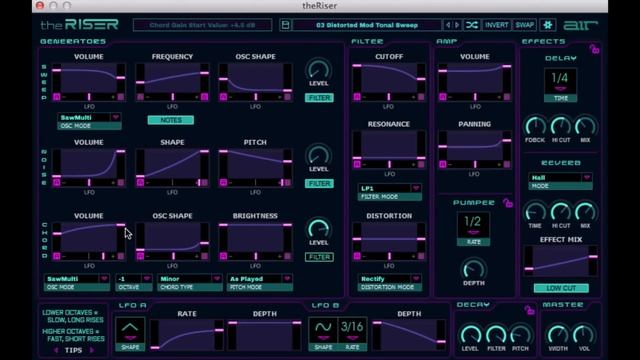The width and height of the screenshot is (640, 360).
Task: Click the Decay FILTER knob
Action: click(496, 334)
